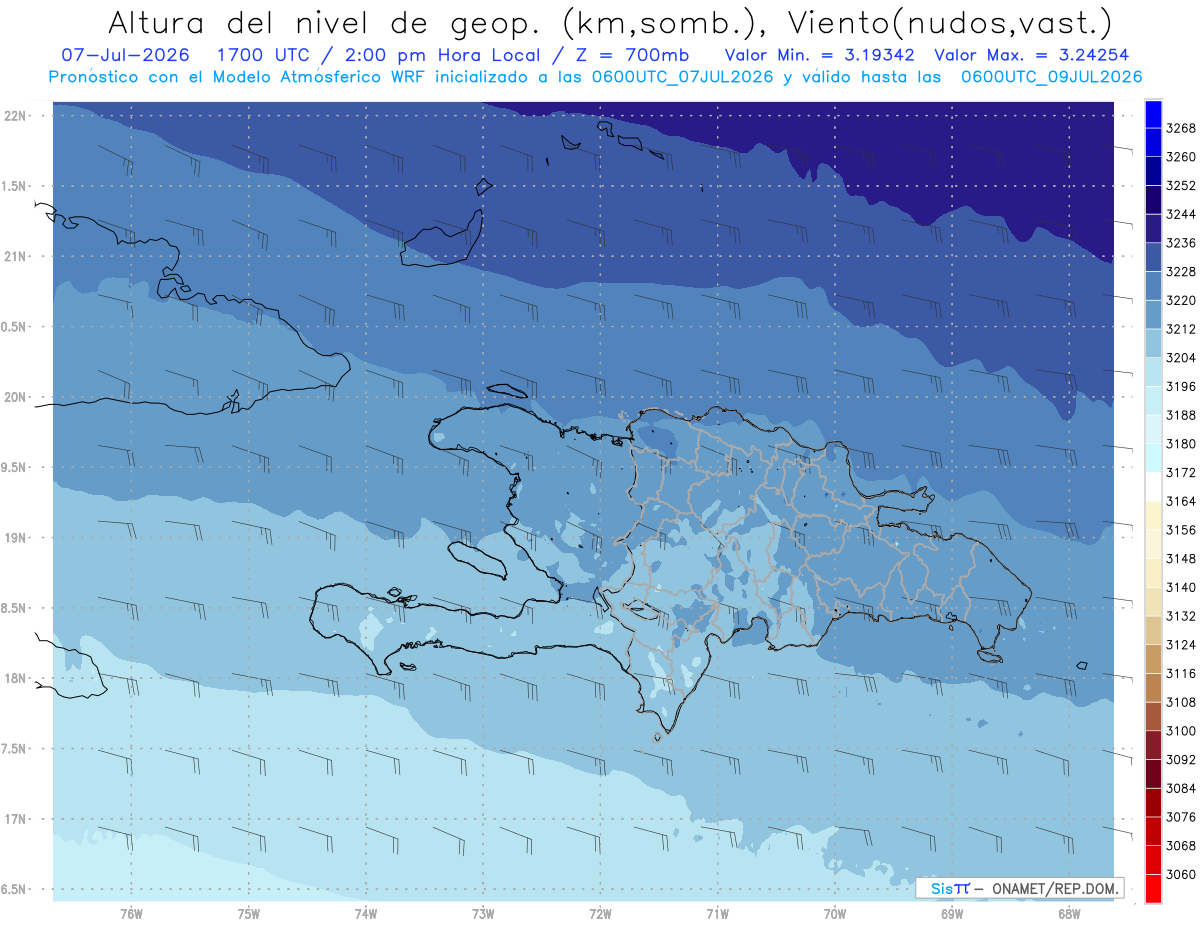Click the '70W' longitude label
This screenshot has width=1200, height=927.
tap(835, 913)
